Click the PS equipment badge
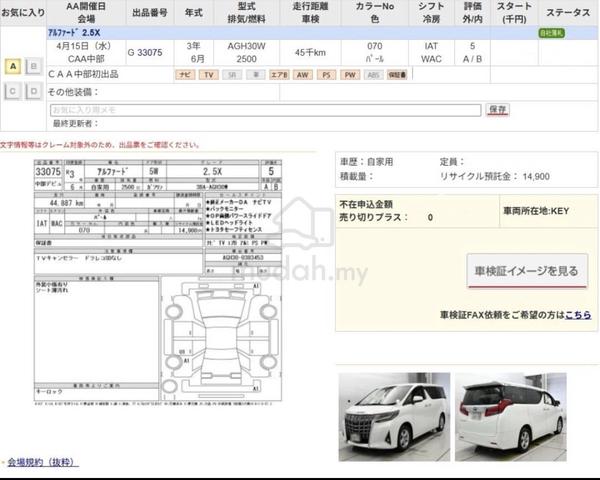The image size is (600, 480). click(x=326, y=75)
